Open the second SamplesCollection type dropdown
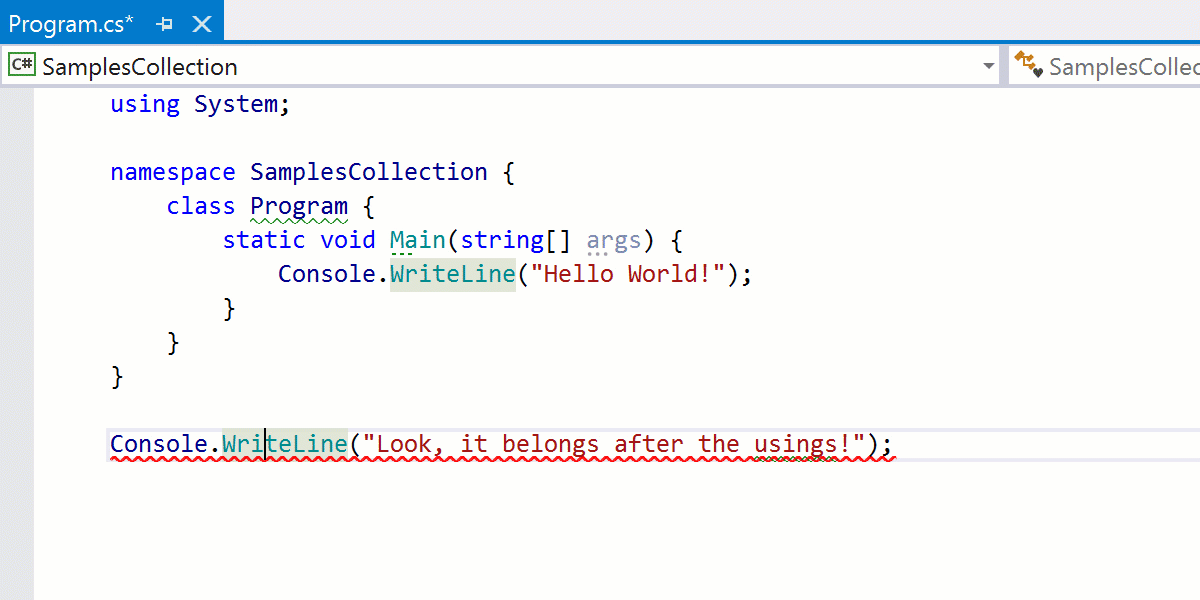The width and height of the screenshot is (1200, 600). pyautogui.click(x=1104, y=67)
